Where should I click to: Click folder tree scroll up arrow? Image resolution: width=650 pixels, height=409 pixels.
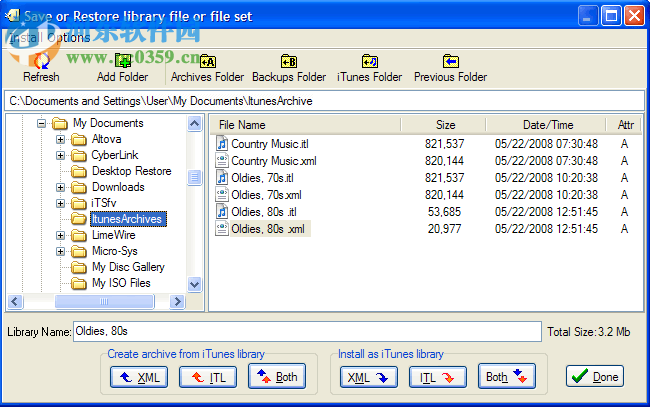[x=194, y=123]
